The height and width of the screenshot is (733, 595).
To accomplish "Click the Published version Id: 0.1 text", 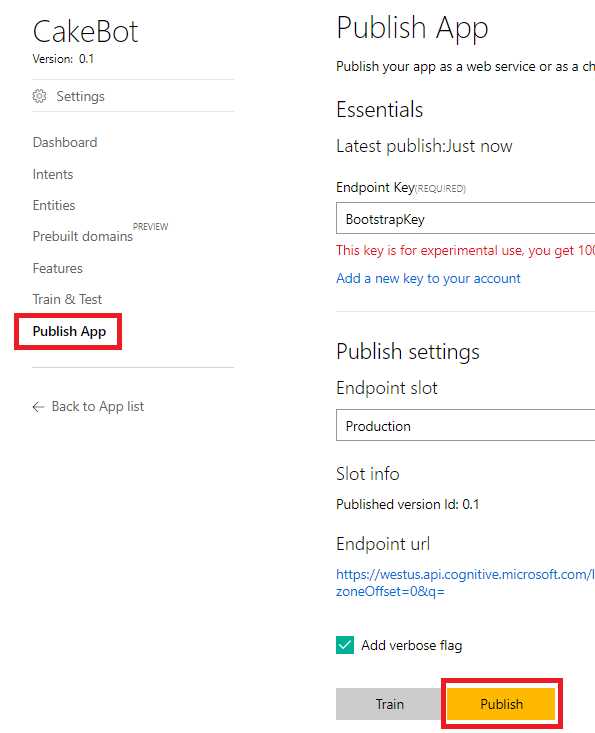I will coord(408,504).
